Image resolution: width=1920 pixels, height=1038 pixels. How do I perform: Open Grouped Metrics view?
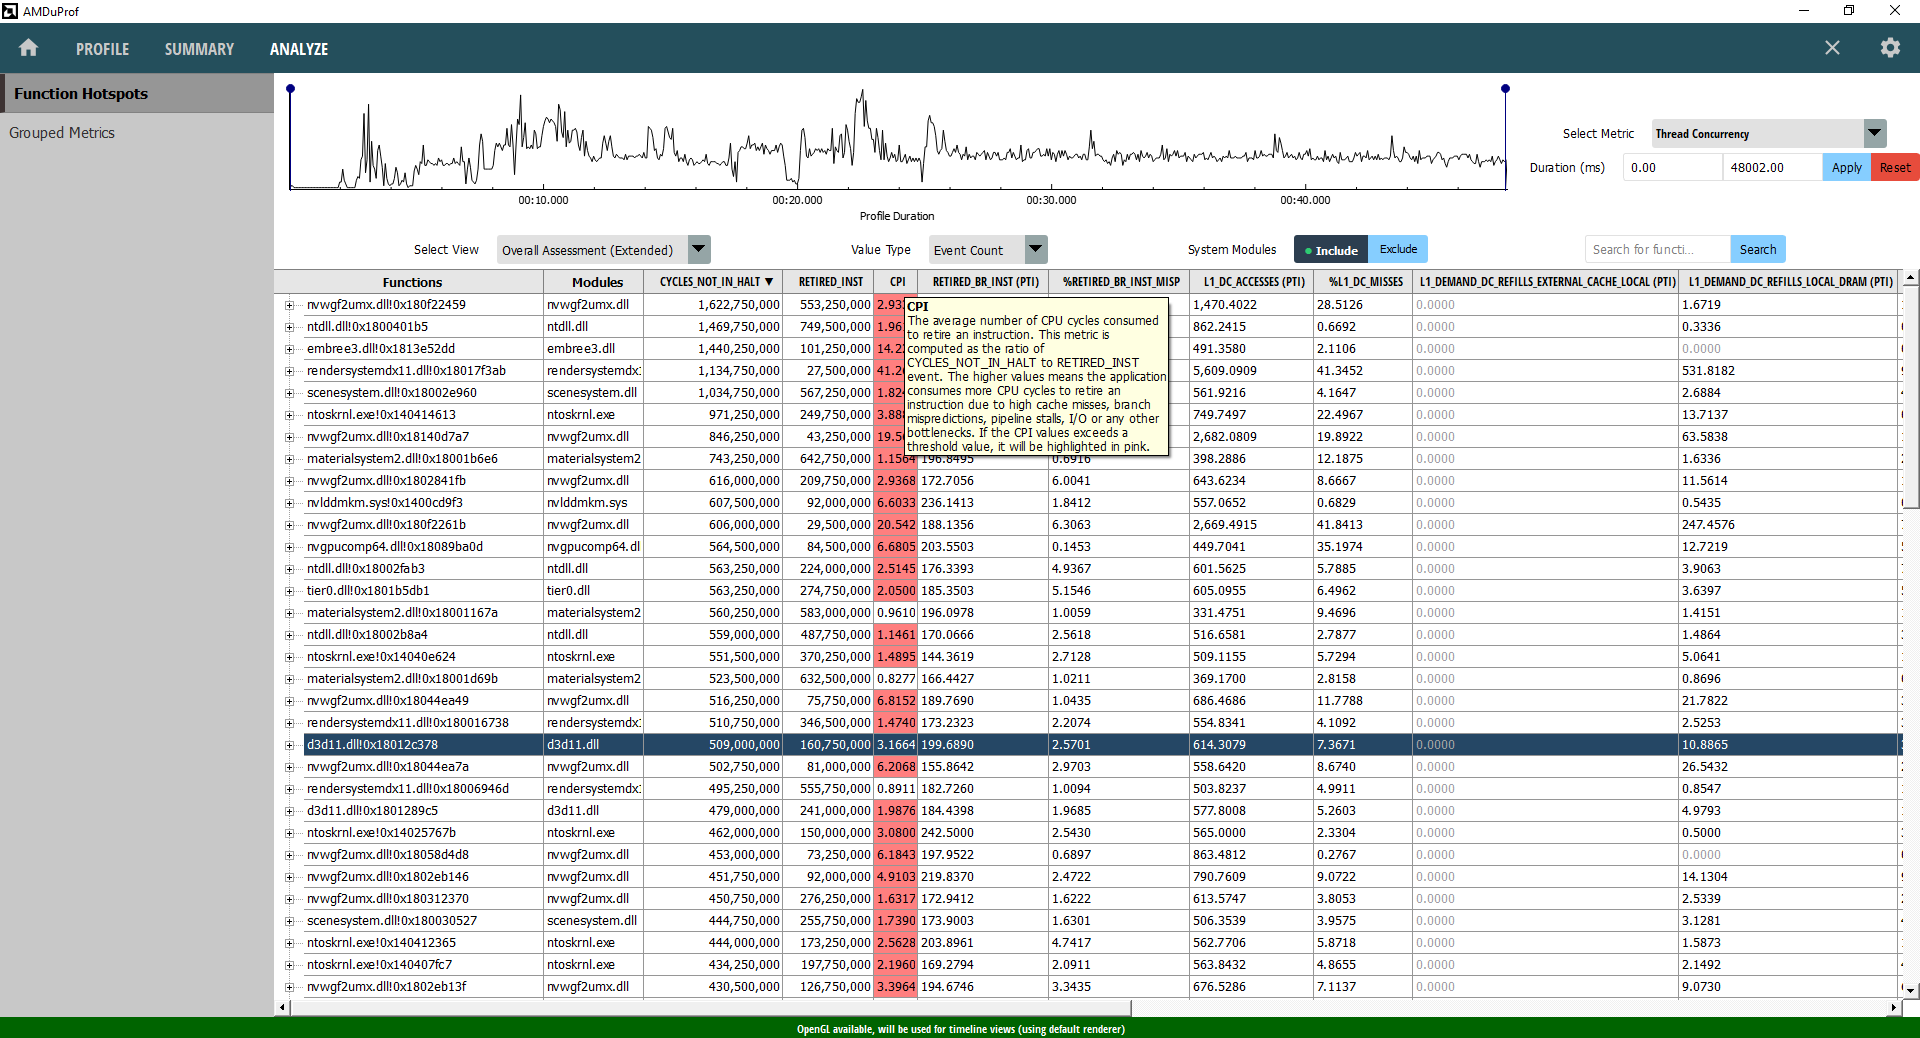tap(137, 133)
